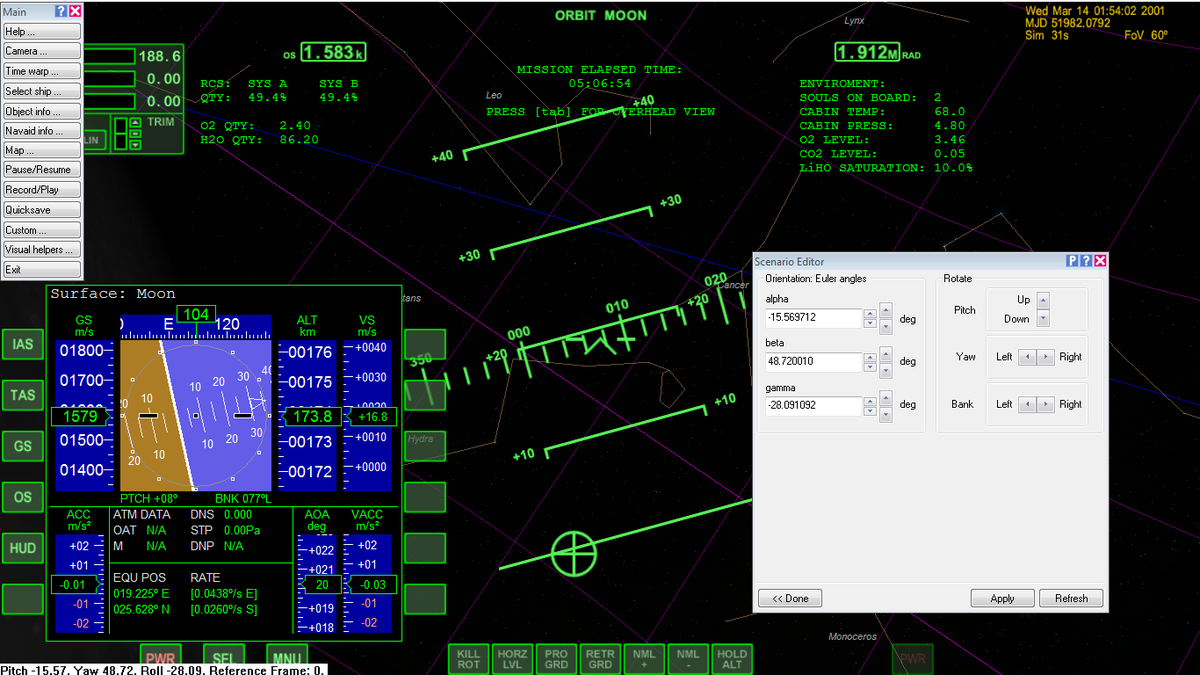Decrease alpha with the large down arrow
The image size is (1200, 675).
coord(886,327)
